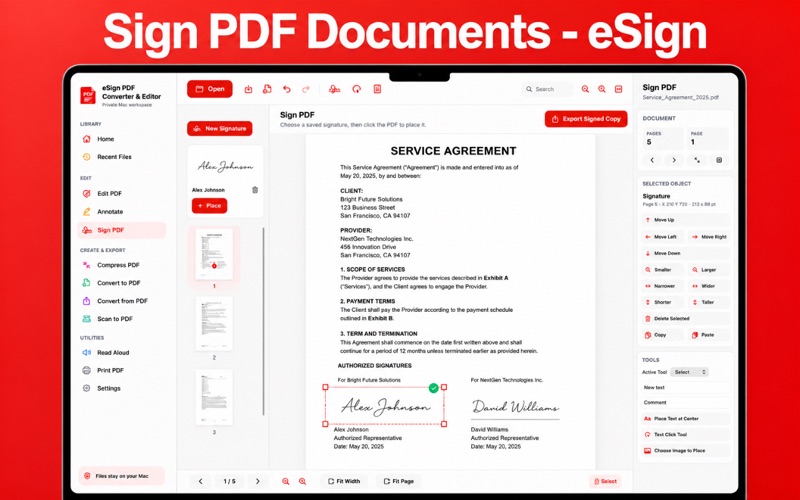Previous page arrow in the Document panel
Image resolution: width=800 pixels, height=500 pixels.
point(652,160)
